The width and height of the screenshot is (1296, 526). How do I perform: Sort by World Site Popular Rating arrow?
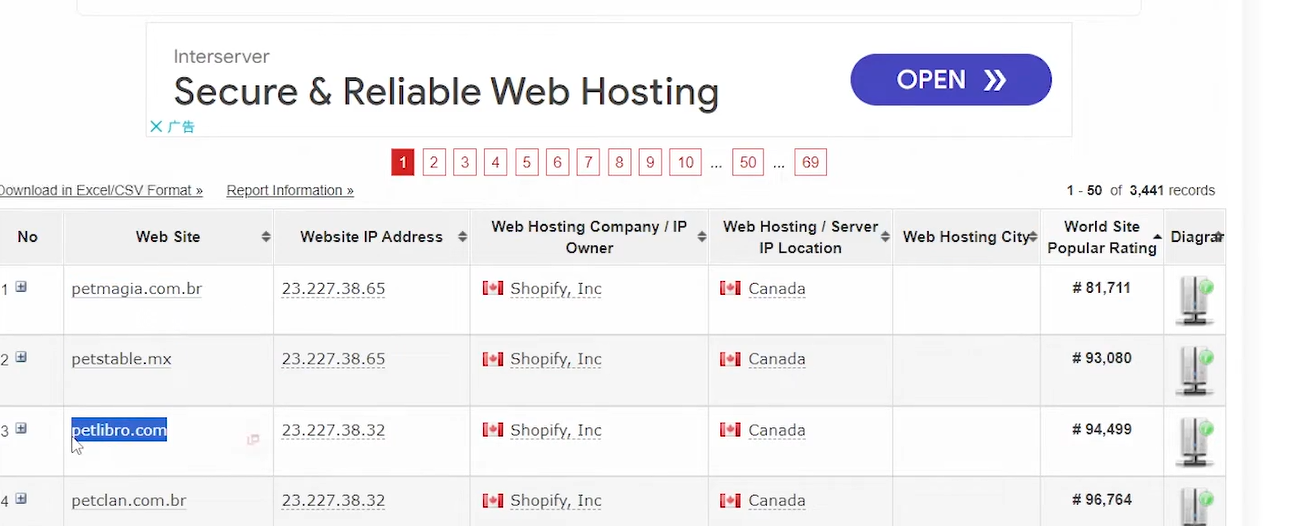(x=1158, y=237)
